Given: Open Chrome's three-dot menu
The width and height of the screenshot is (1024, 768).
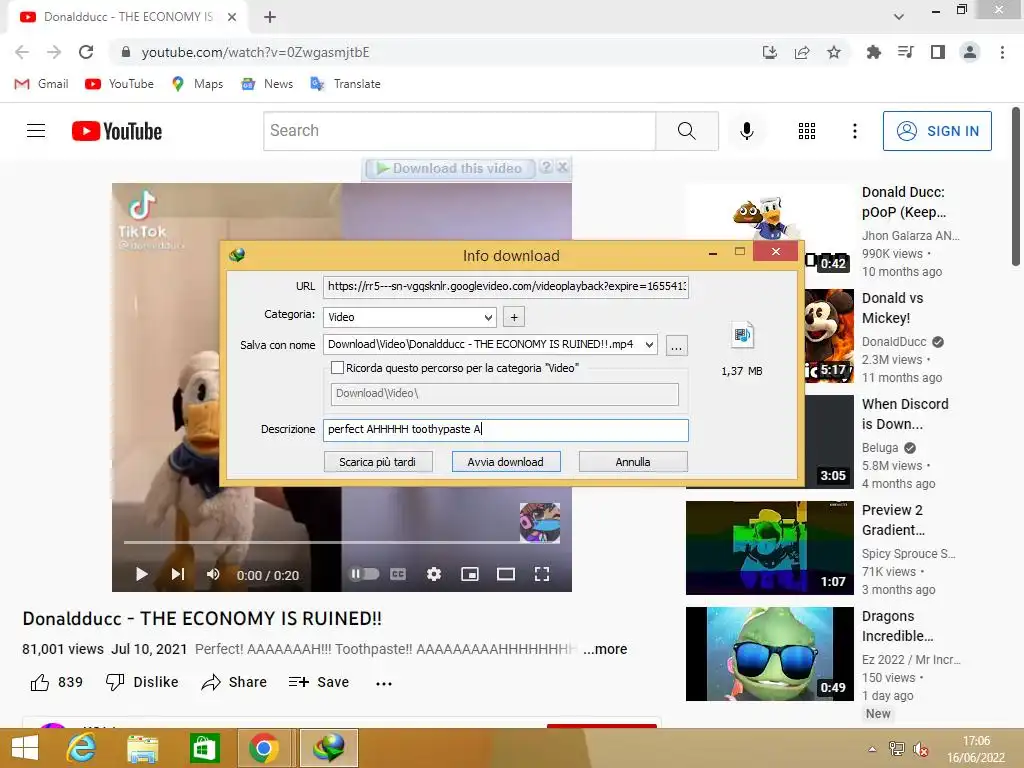Looking at the screenshot, I should coord(1002,52).
